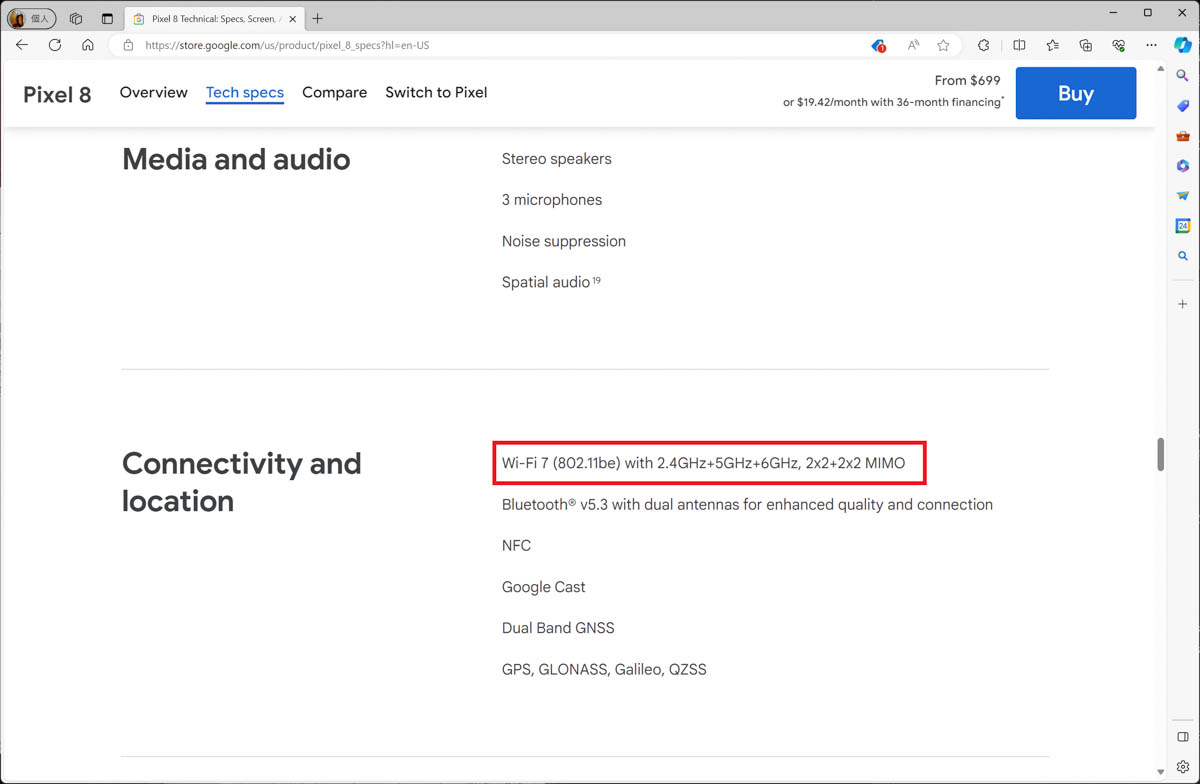
Task: Add this page to favorites with the star
Action: click(x=943, y=45)
